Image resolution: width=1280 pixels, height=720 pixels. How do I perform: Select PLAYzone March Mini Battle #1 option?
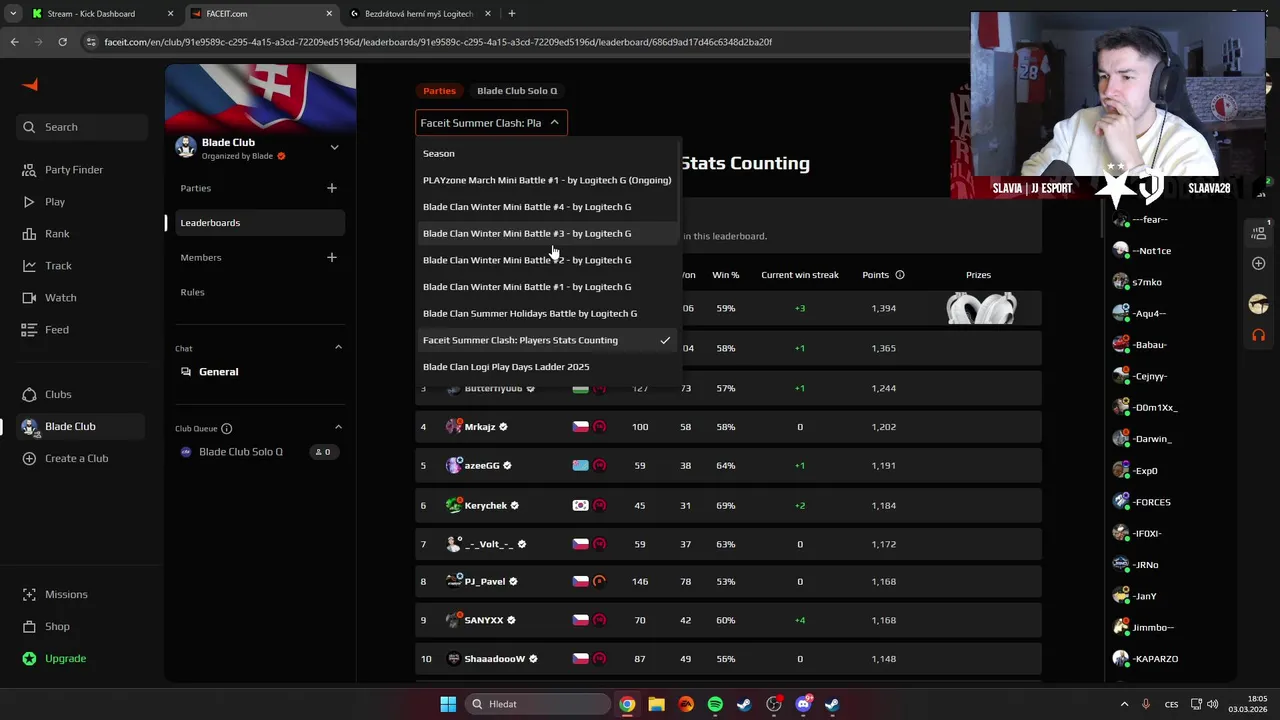(x=547, y=180)
